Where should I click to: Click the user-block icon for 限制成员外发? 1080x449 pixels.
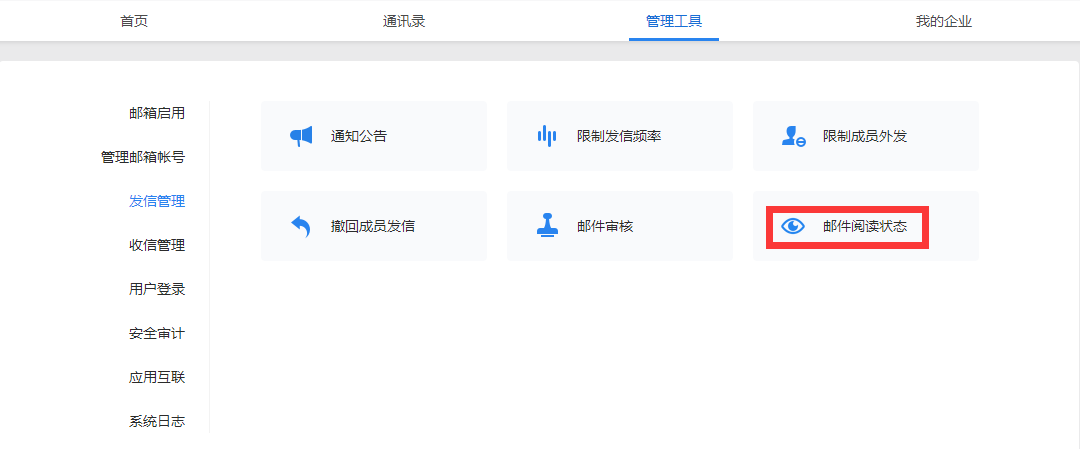click(793, 136)
